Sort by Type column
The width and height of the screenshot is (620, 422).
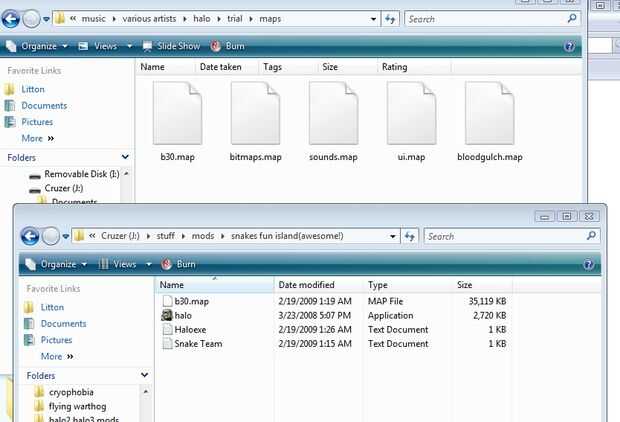pos(407,285)
